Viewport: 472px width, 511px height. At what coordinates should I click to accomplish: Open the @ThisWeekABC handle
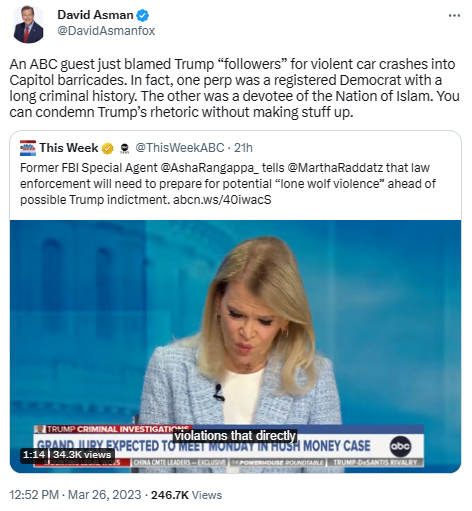pyautogui.click(x=180, y=148)
